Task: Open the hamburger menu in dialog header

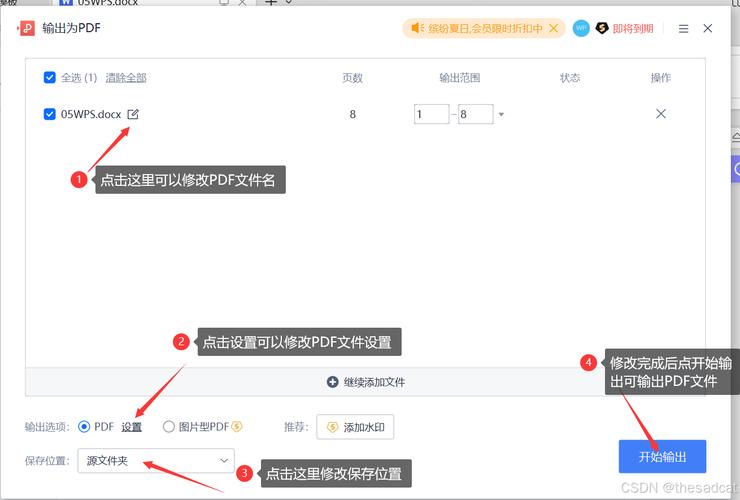Action: pyautogui.click(x=683, y=29)
